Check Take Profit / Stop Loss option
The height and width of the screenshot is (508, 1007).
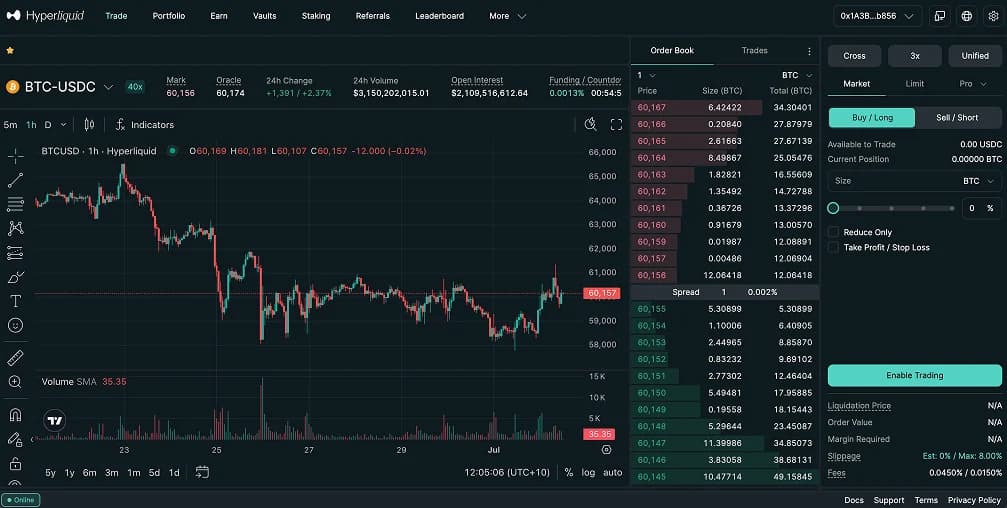(833, 247)
